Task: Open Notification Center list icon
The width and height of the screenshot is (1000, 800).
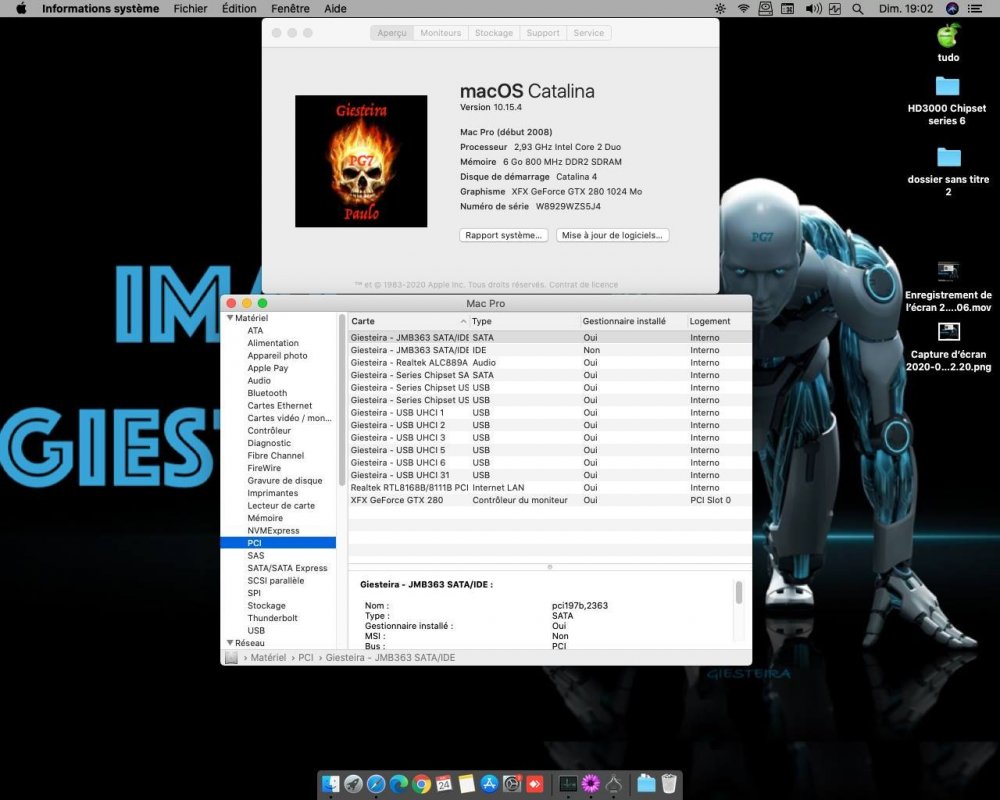Action: [x=974, y=8]
